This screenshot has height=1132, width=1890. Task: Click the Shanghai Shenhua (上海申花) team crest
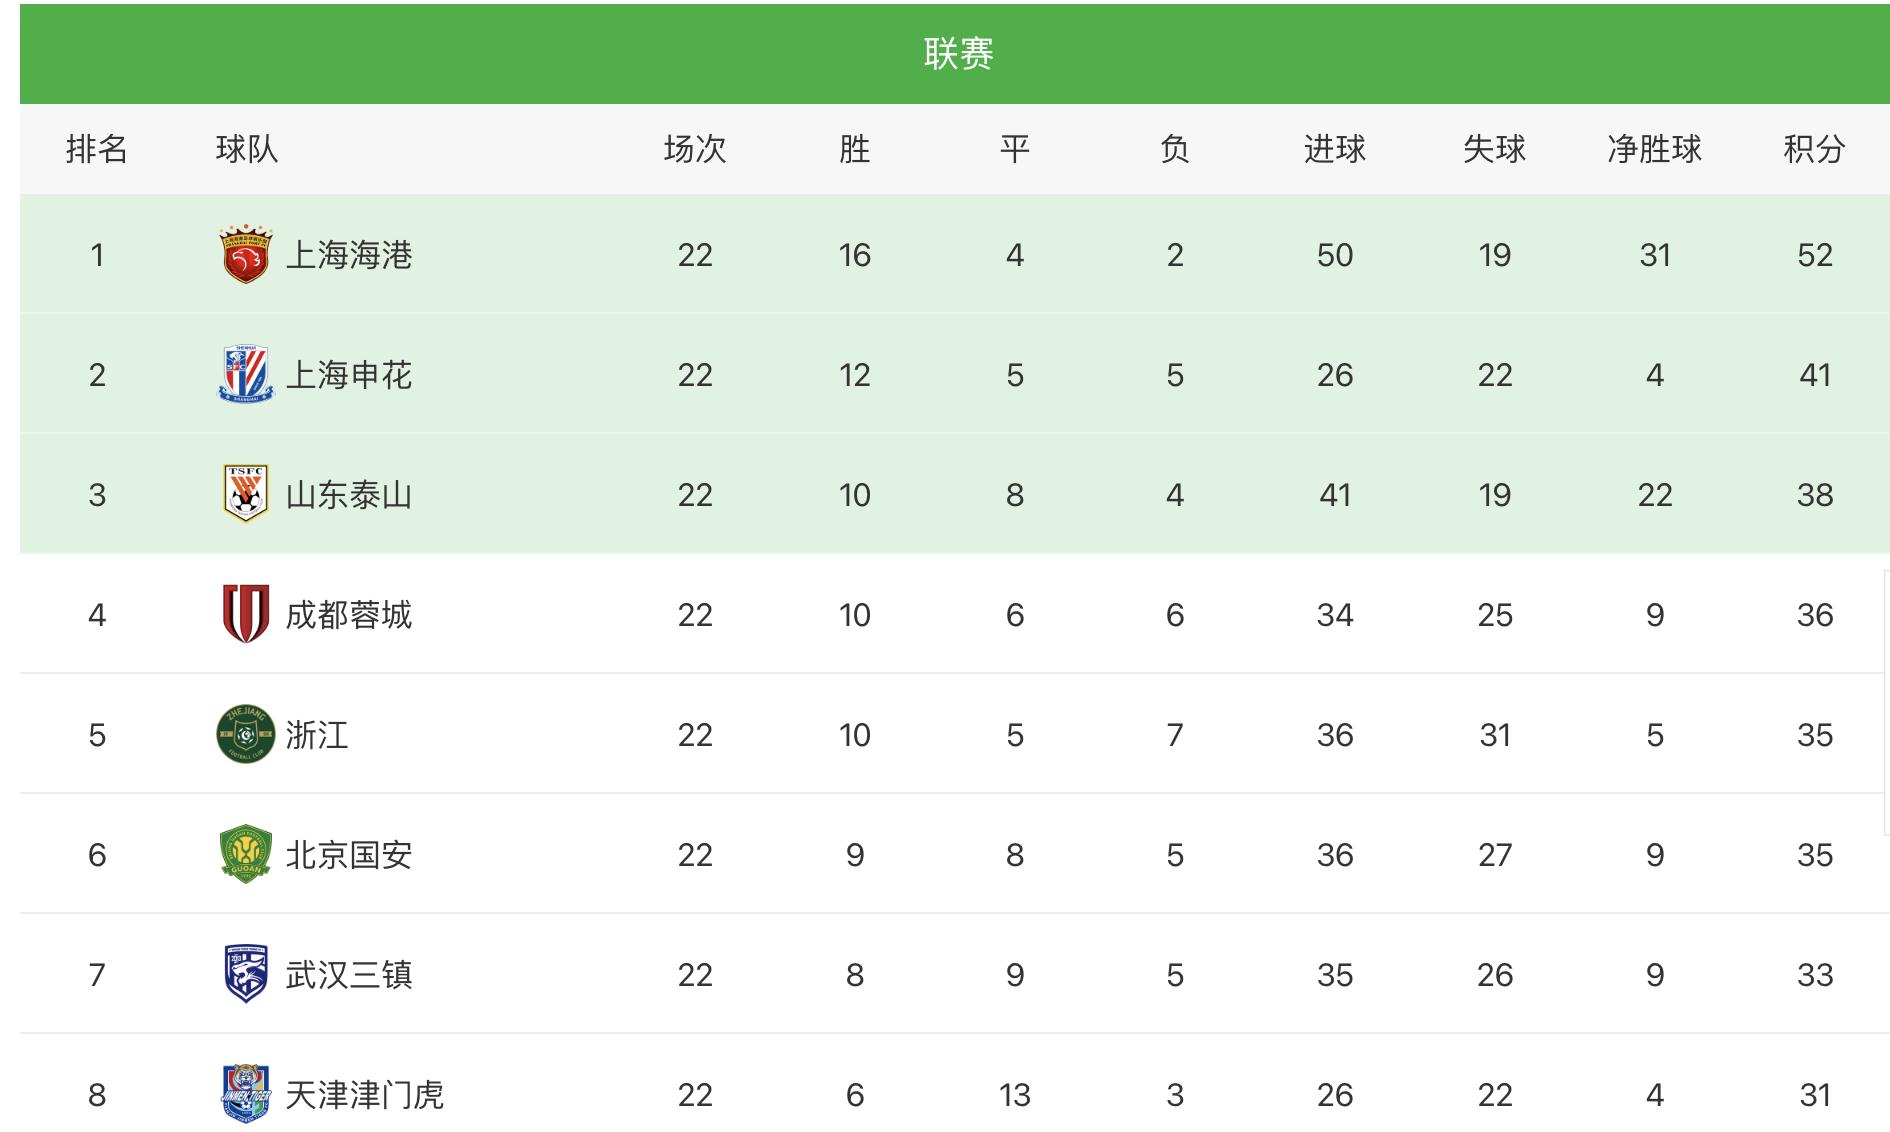(x=245, y=374)
